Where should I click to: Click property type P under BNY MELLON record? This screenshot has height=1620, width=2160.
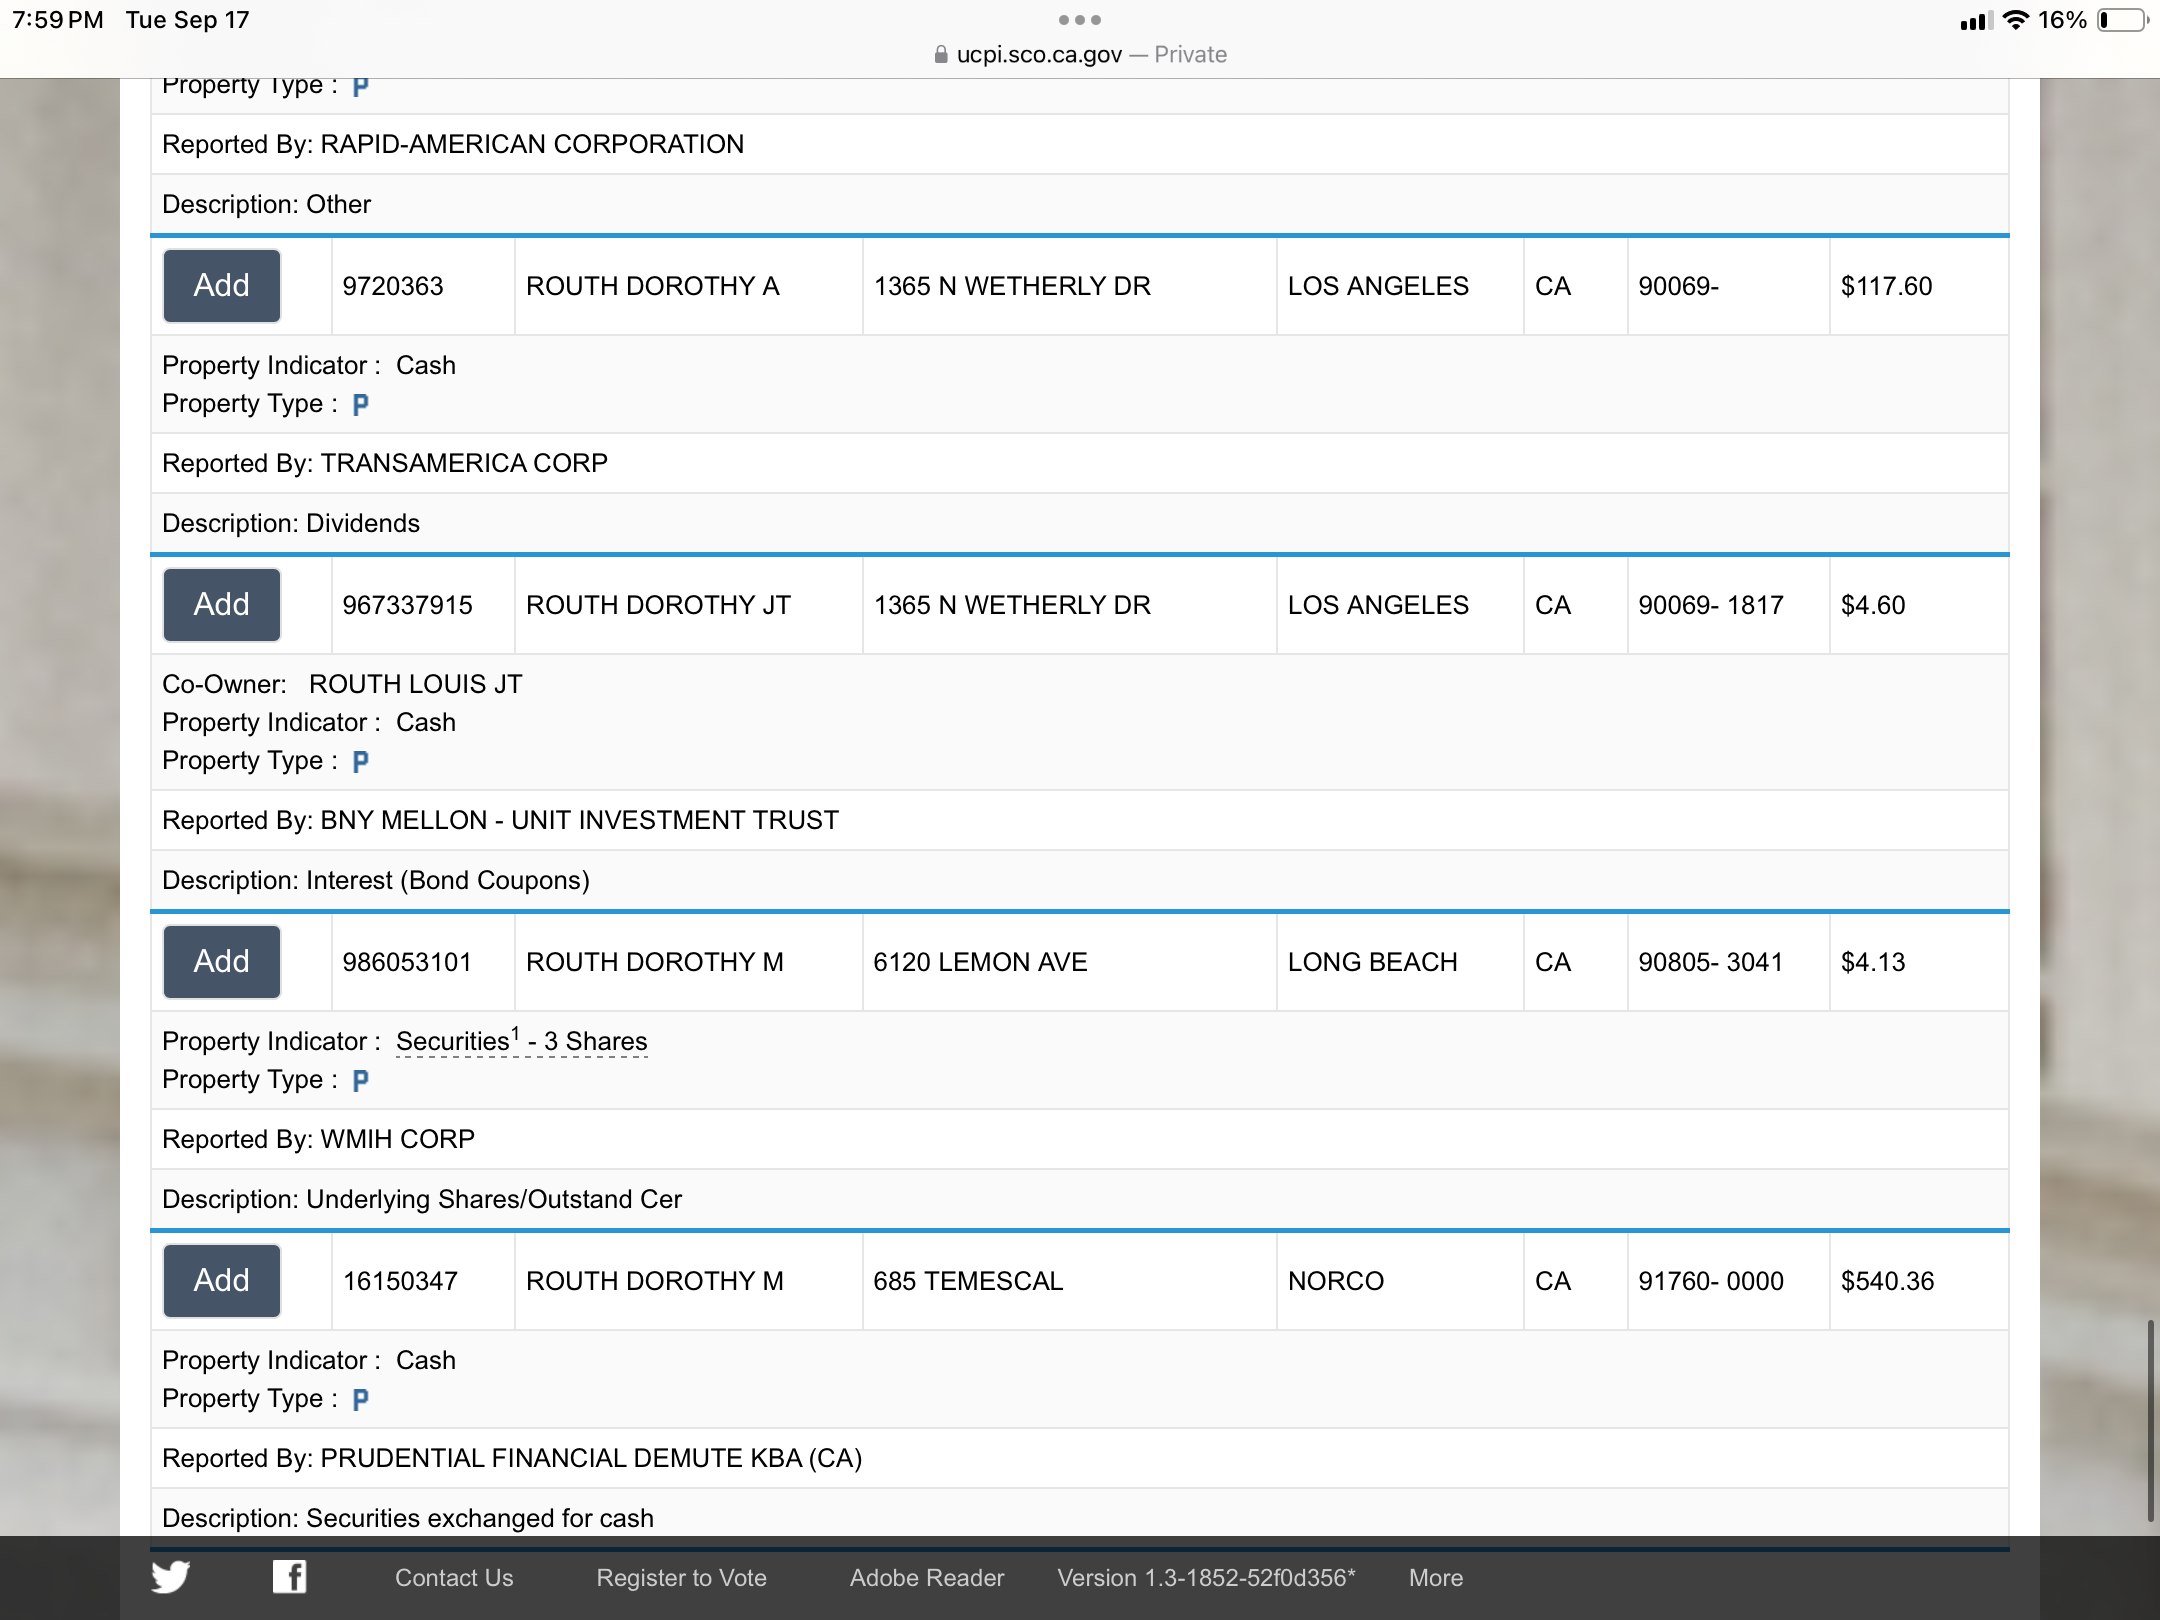click(x=361, y=761)
